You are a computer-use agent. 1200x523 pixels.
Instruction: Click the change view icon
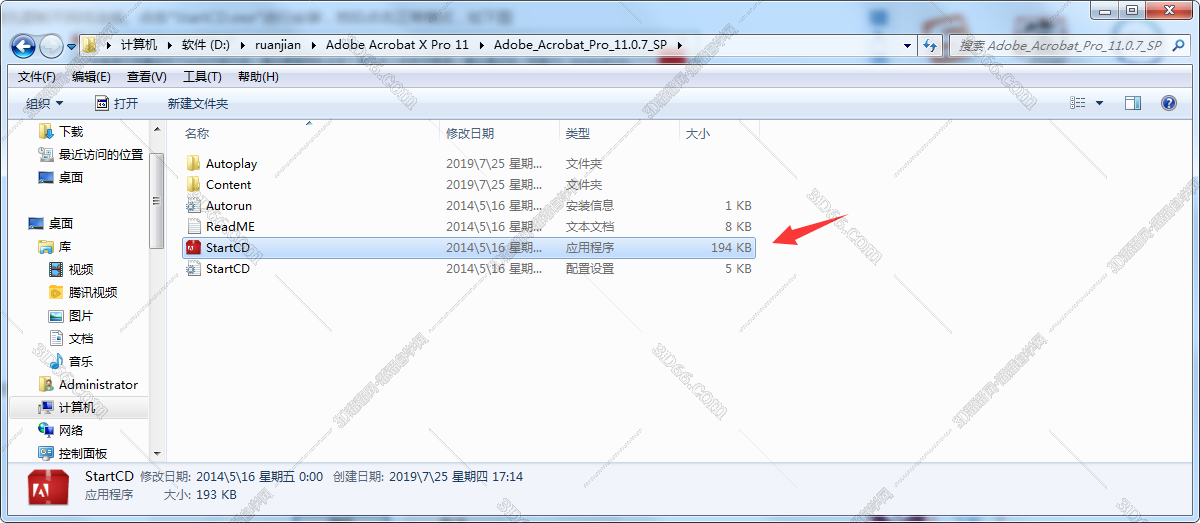click(x=1078, y=103)
